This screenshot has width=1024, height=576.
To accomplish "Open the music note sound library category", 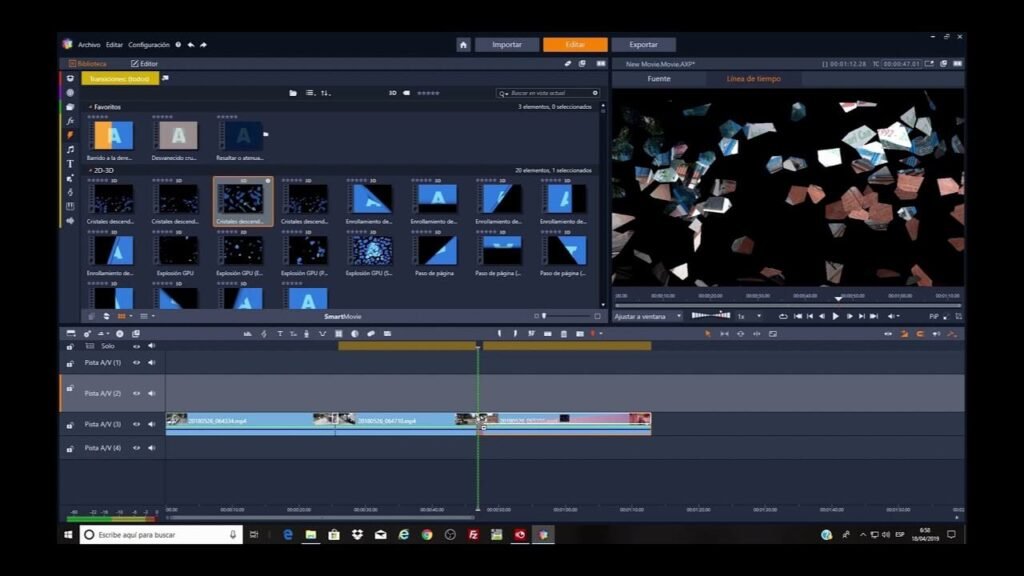I will pos(70,150).
